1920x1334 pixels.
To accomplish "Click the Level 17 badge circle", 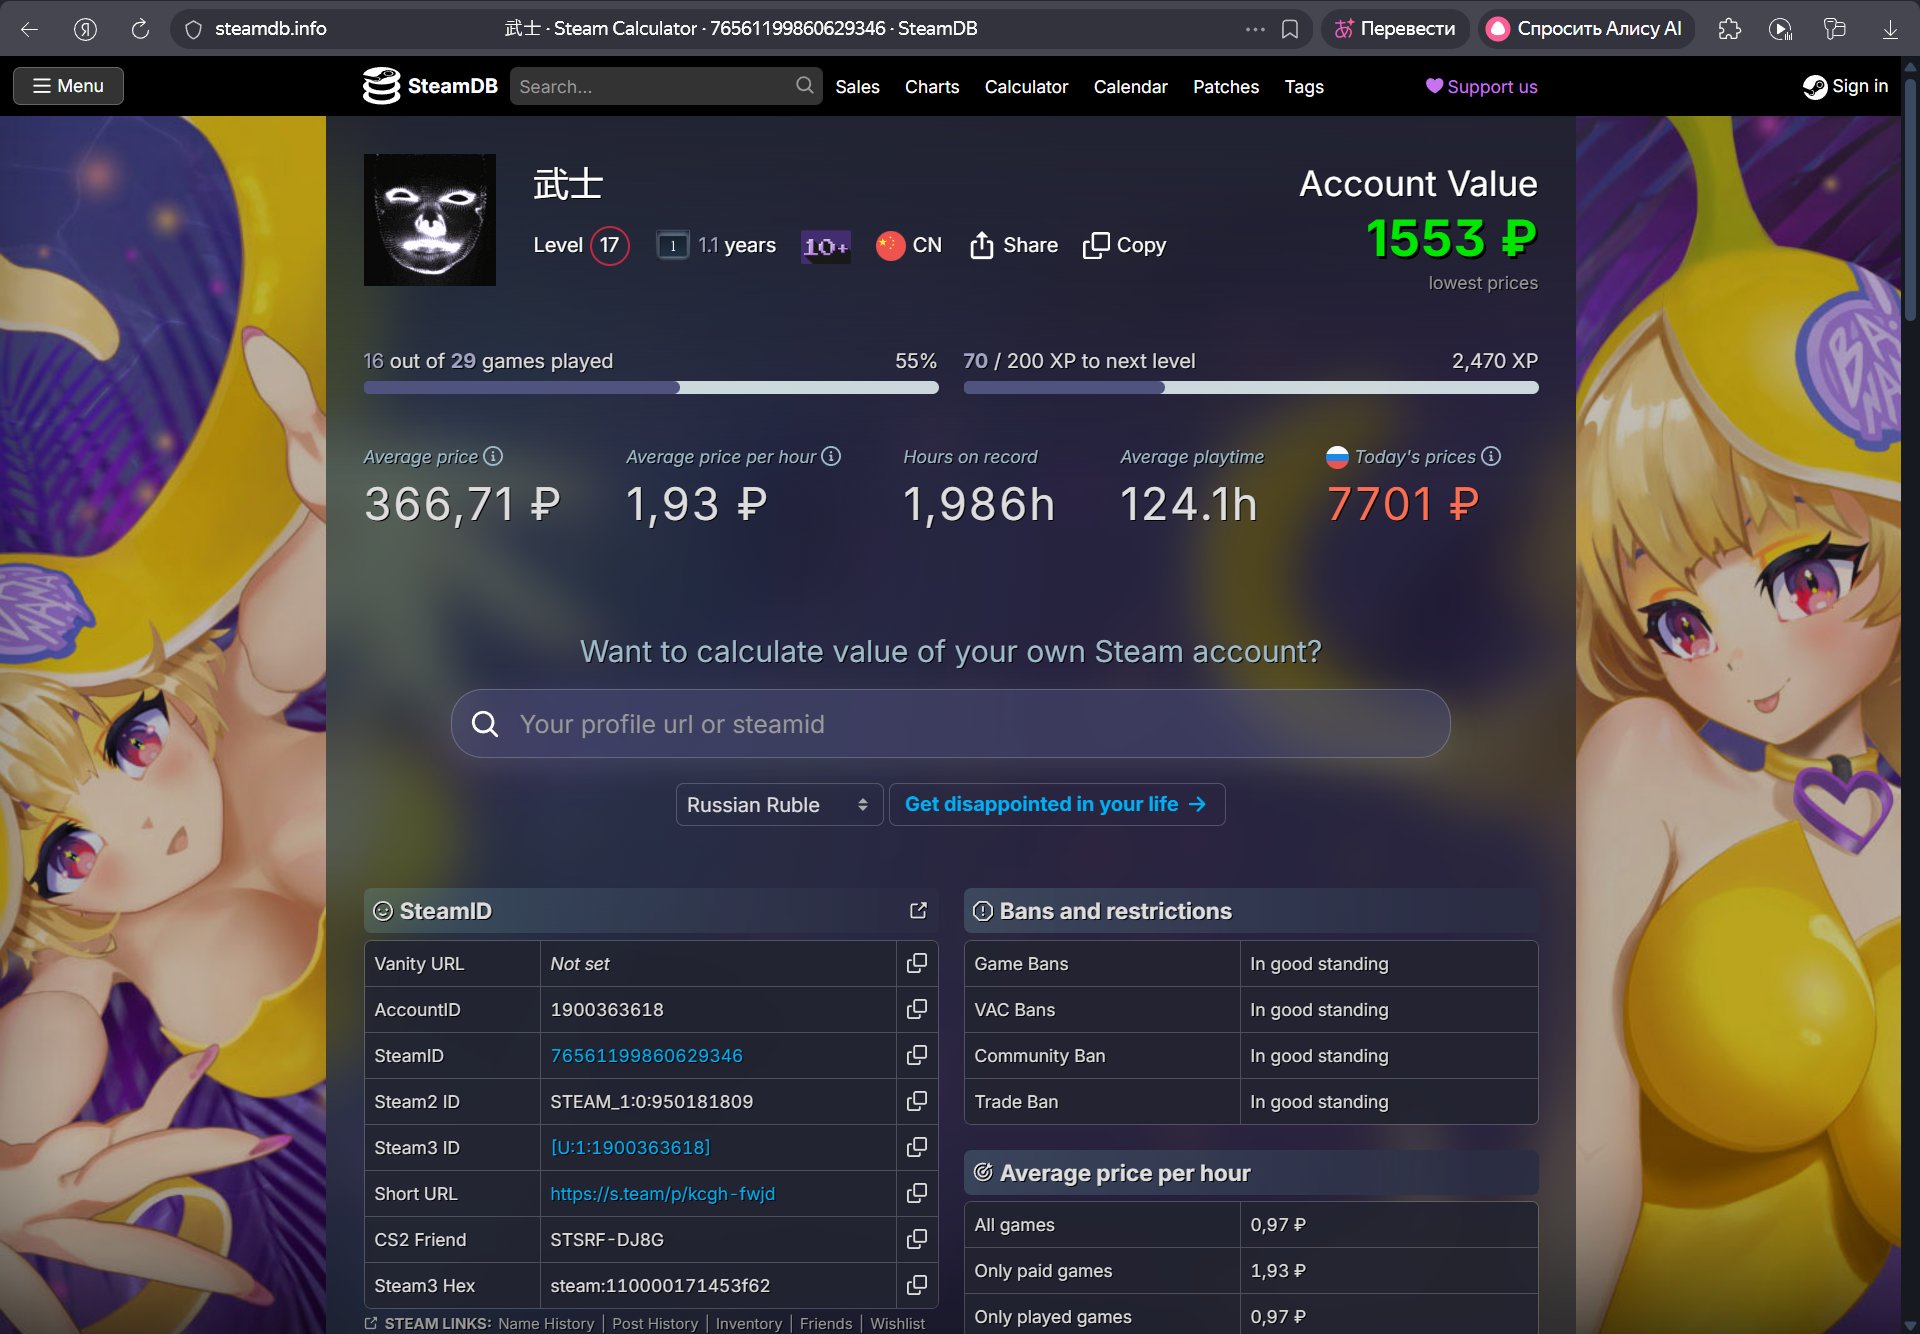I will 609,245.
